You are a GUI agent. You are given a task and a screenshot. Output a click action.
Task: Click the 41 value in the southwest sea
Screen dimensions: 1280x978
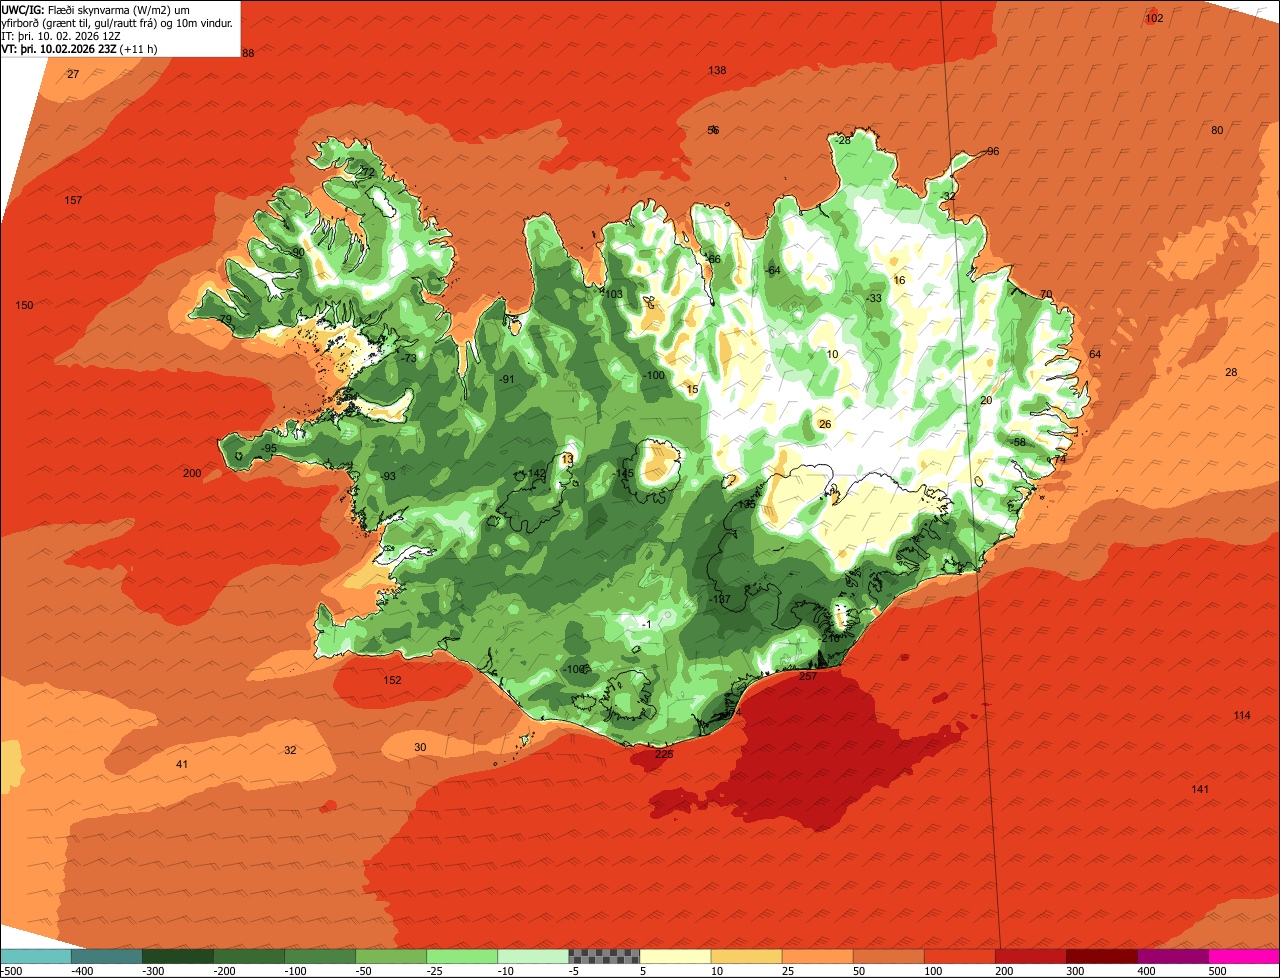pos(182,764)
